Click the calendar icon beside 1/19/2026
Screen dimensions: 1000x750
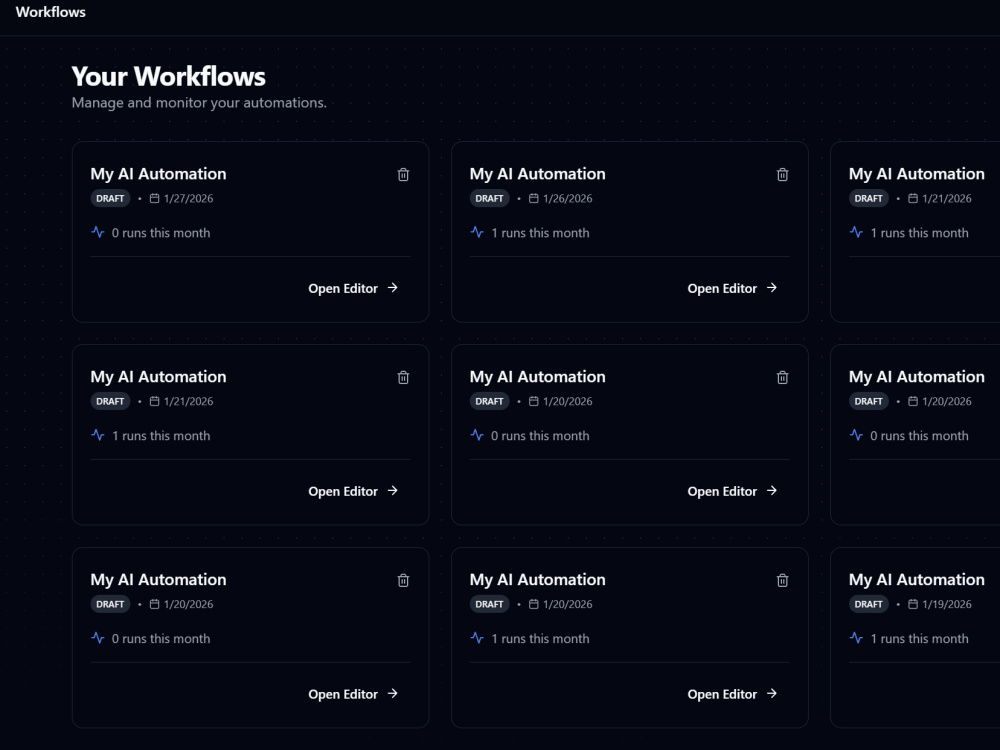(x=913, y=604)
